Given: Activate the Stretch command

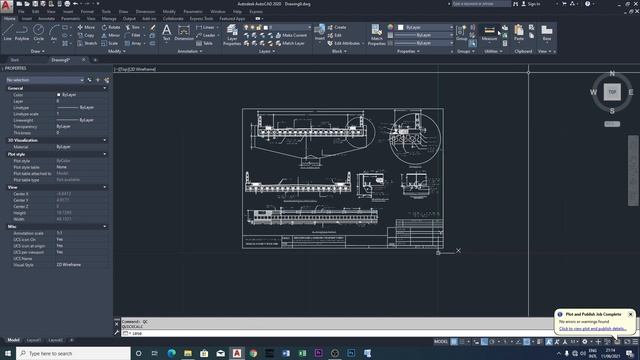Looking at the screenshot, I should coord(87,43).
